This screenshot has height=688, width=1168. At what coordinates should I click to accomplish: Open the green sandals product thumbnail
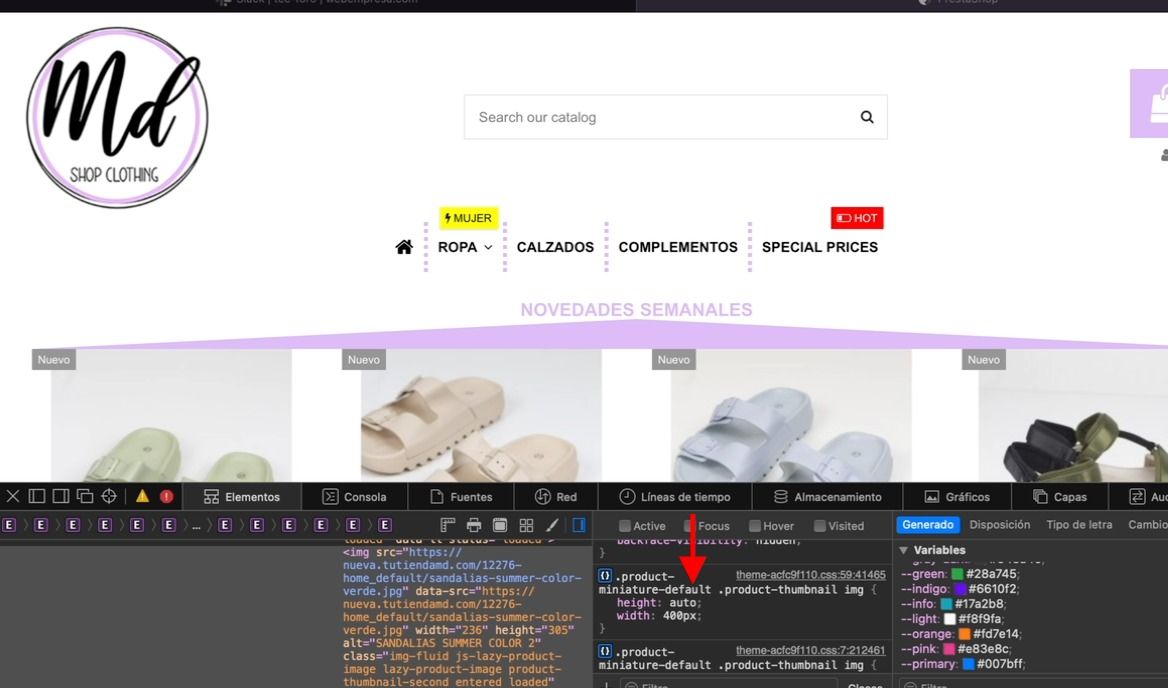coord(171,415)
